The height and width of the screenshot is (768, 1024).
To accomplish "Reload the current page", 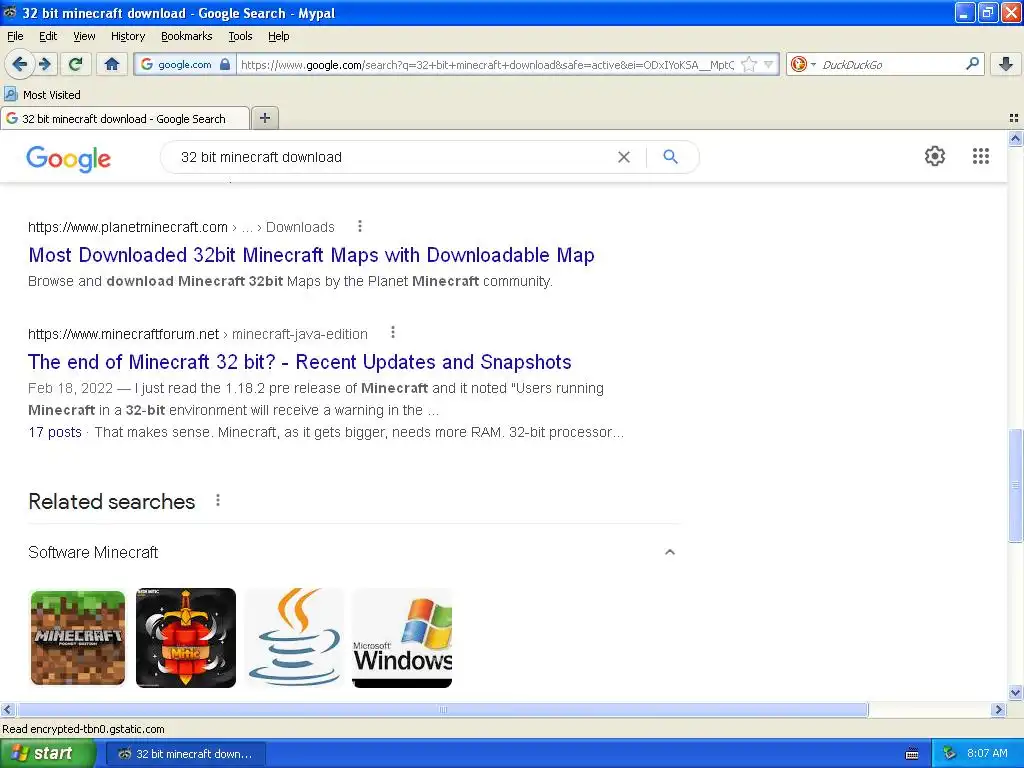I will (x=75, y=64).
